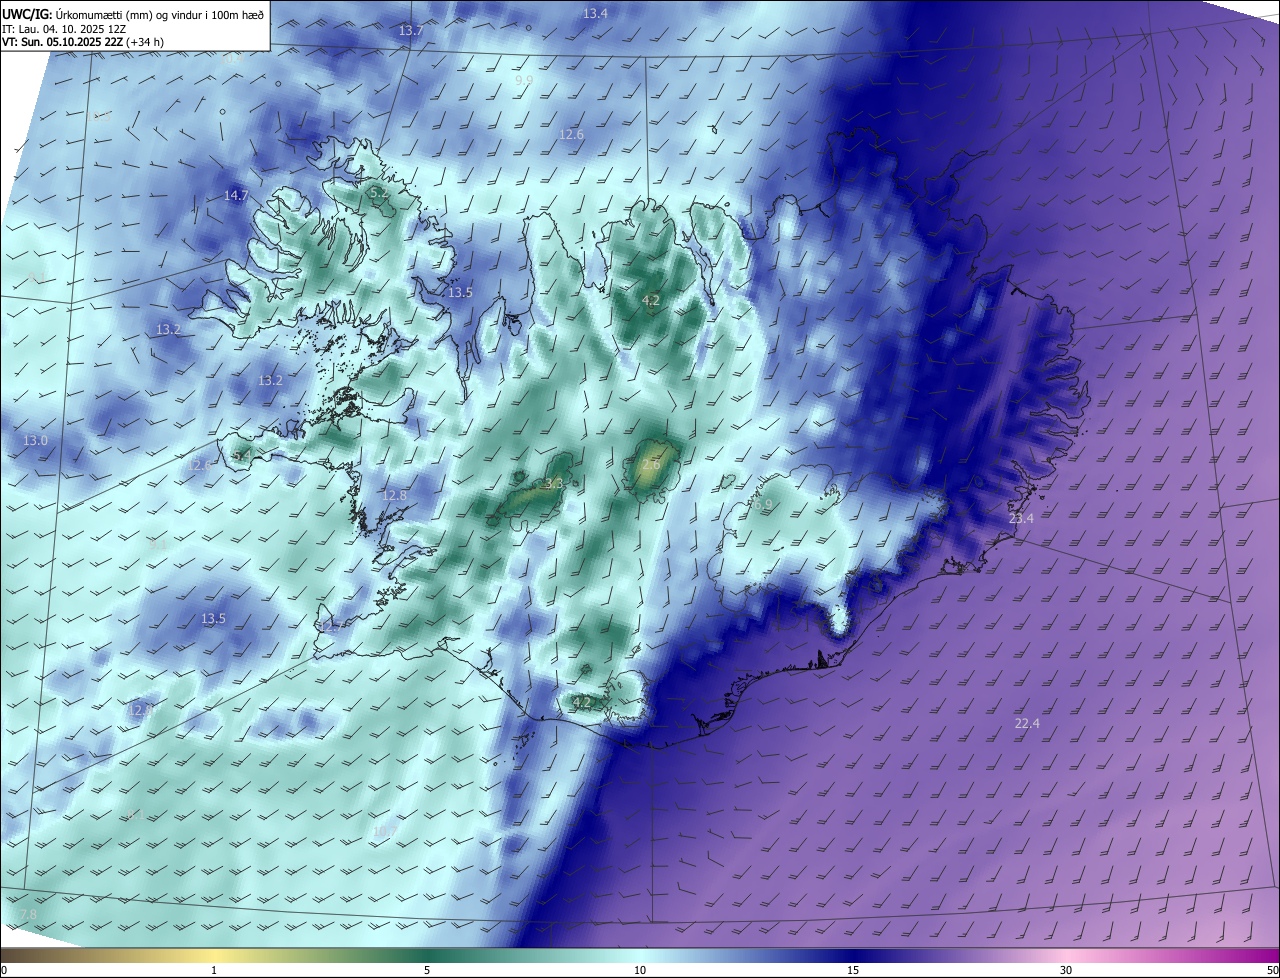Click the 5.2 value over the Westfjords

pos(379,191)
